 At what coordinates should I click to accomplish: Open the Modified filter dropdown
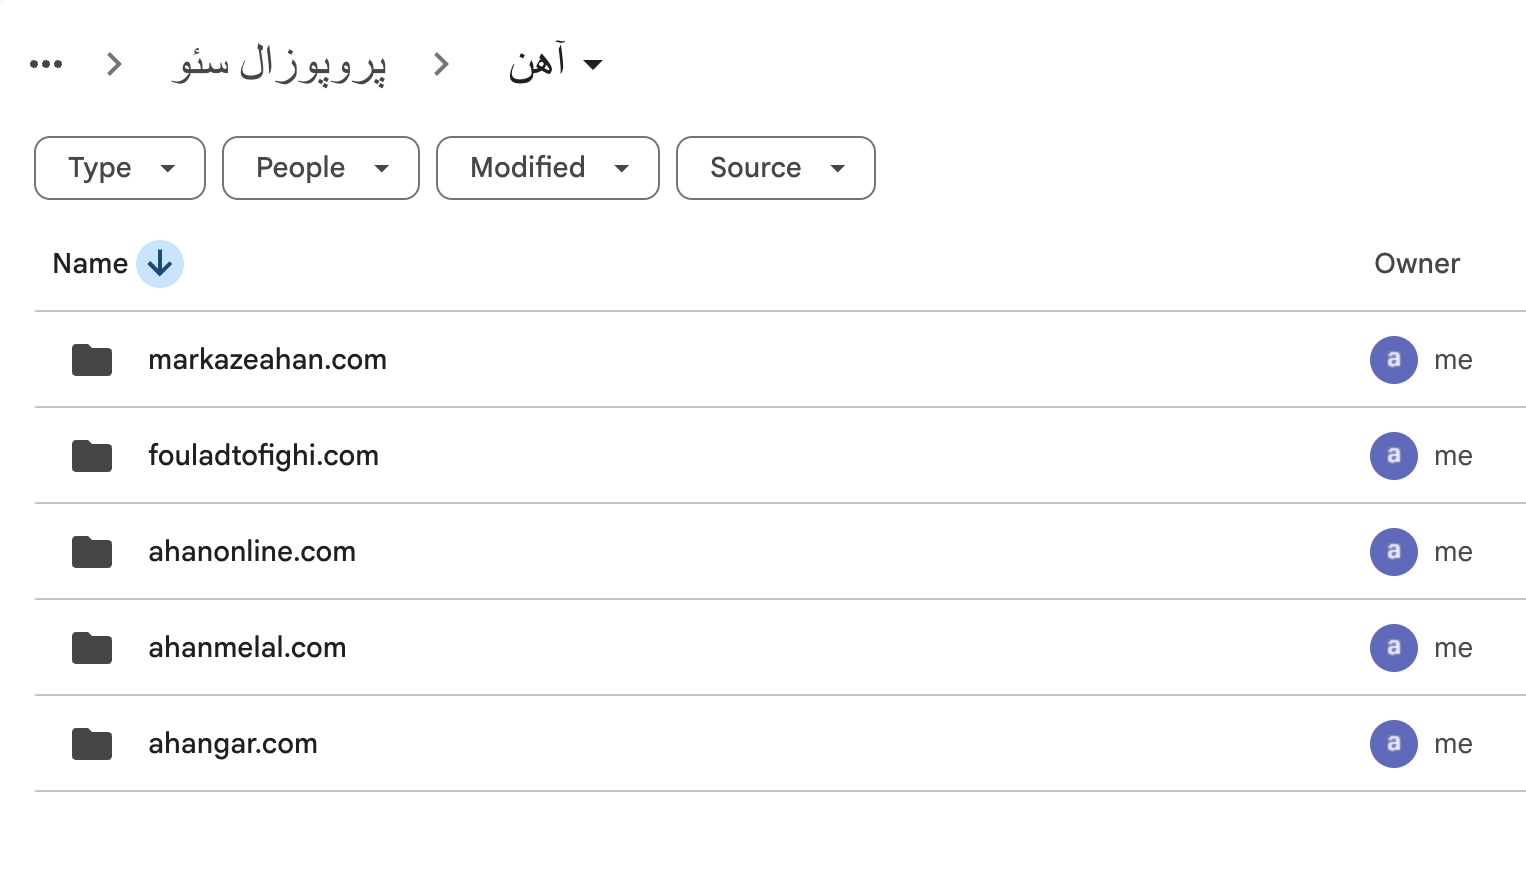(547, 168)
